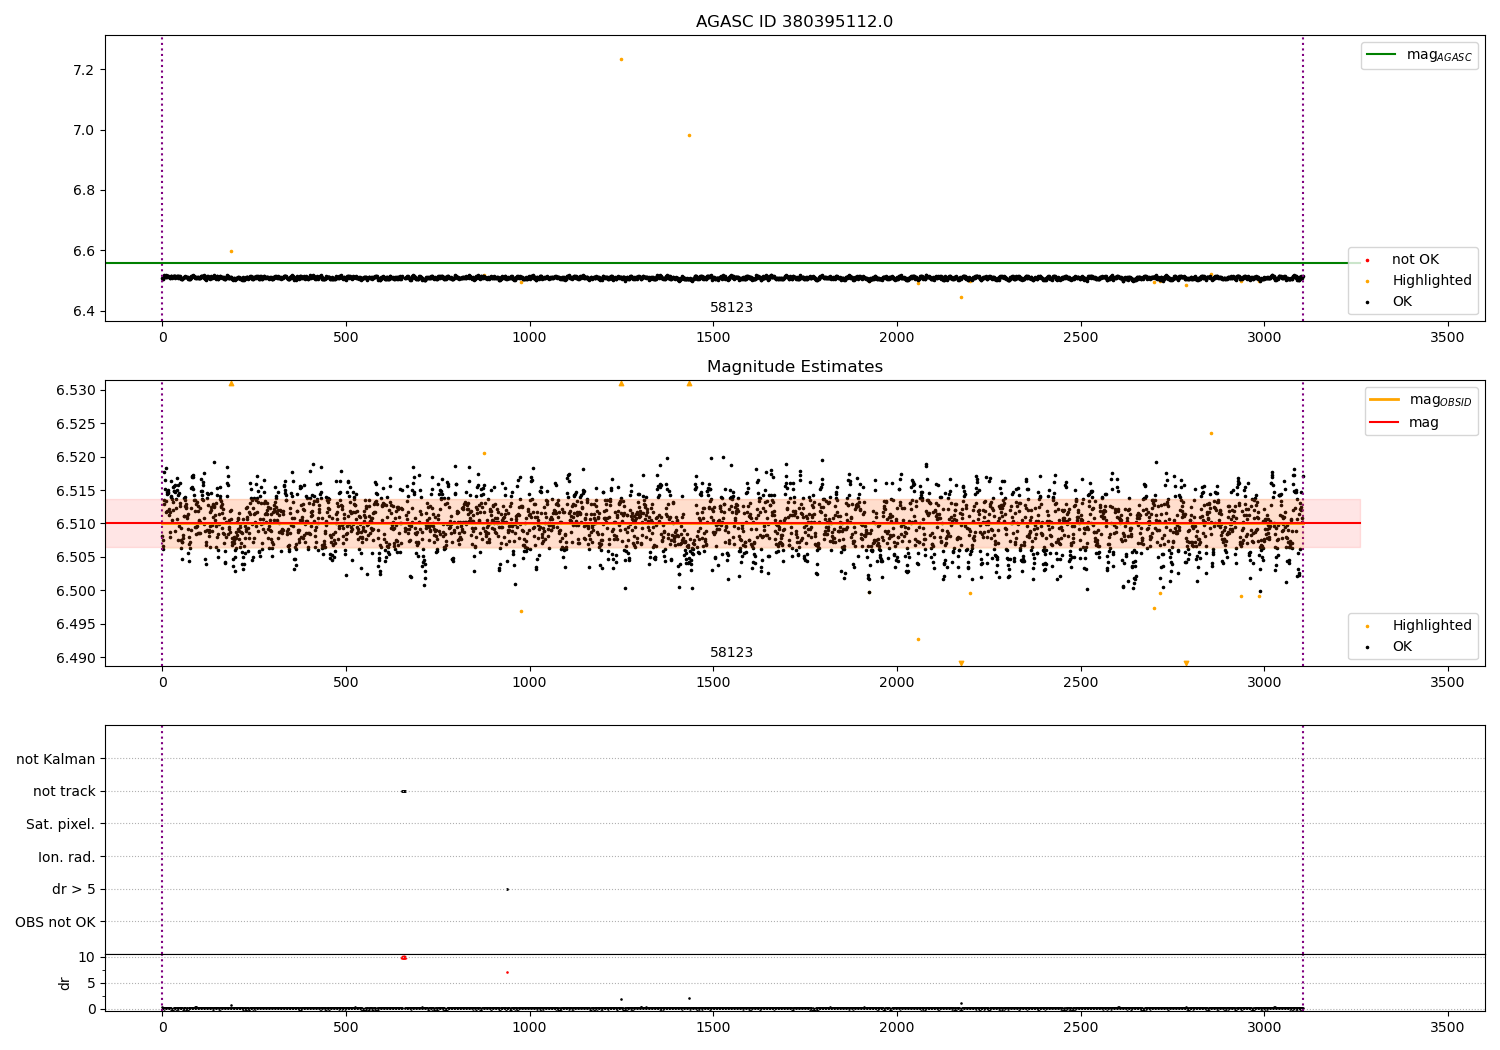The width and height of the screenshot is (1500, 1050).
Task: Click 'OK' legend entry in top plot
Action: point(1388,302)
